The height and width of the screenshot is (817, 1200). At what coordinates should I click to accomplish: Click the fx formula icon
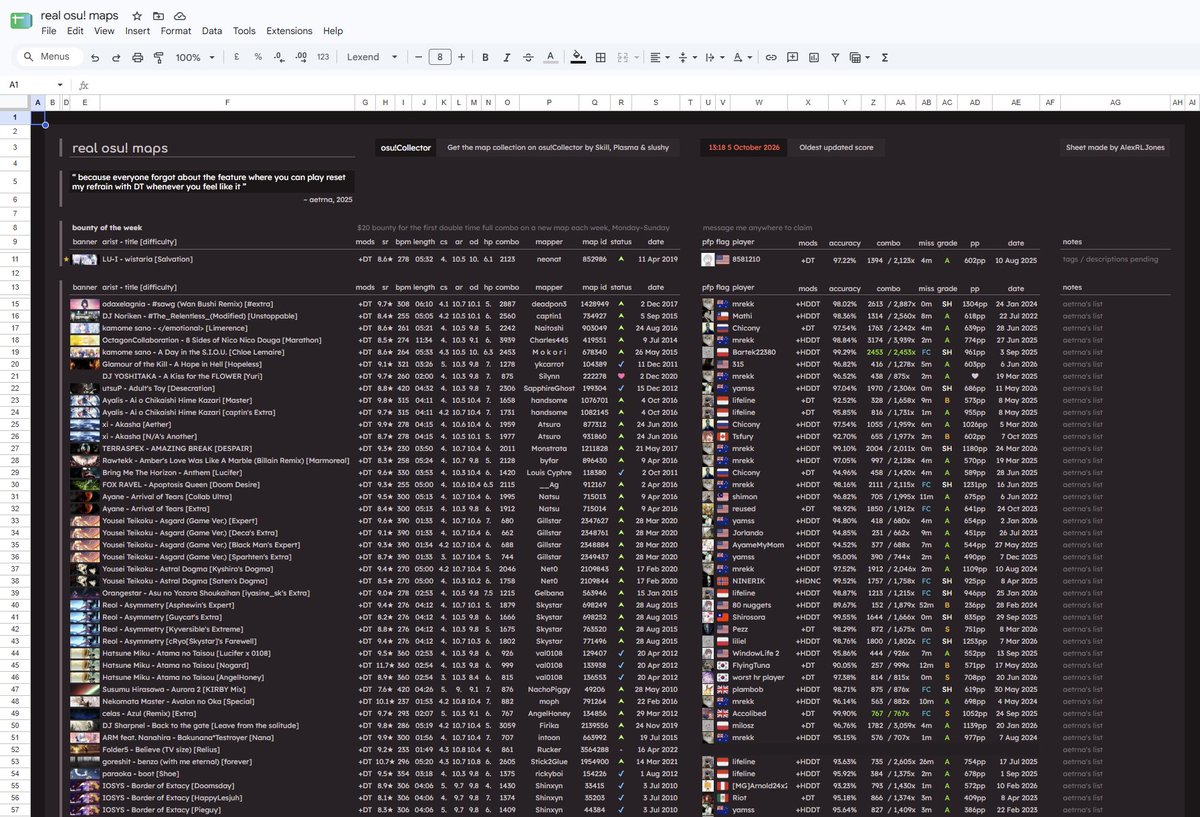(x=84, y=85)
